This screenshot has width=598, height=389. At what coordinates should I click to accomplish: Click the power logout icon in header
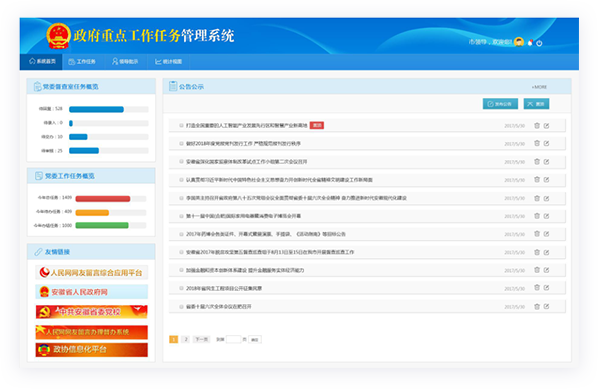pos(539,43)
